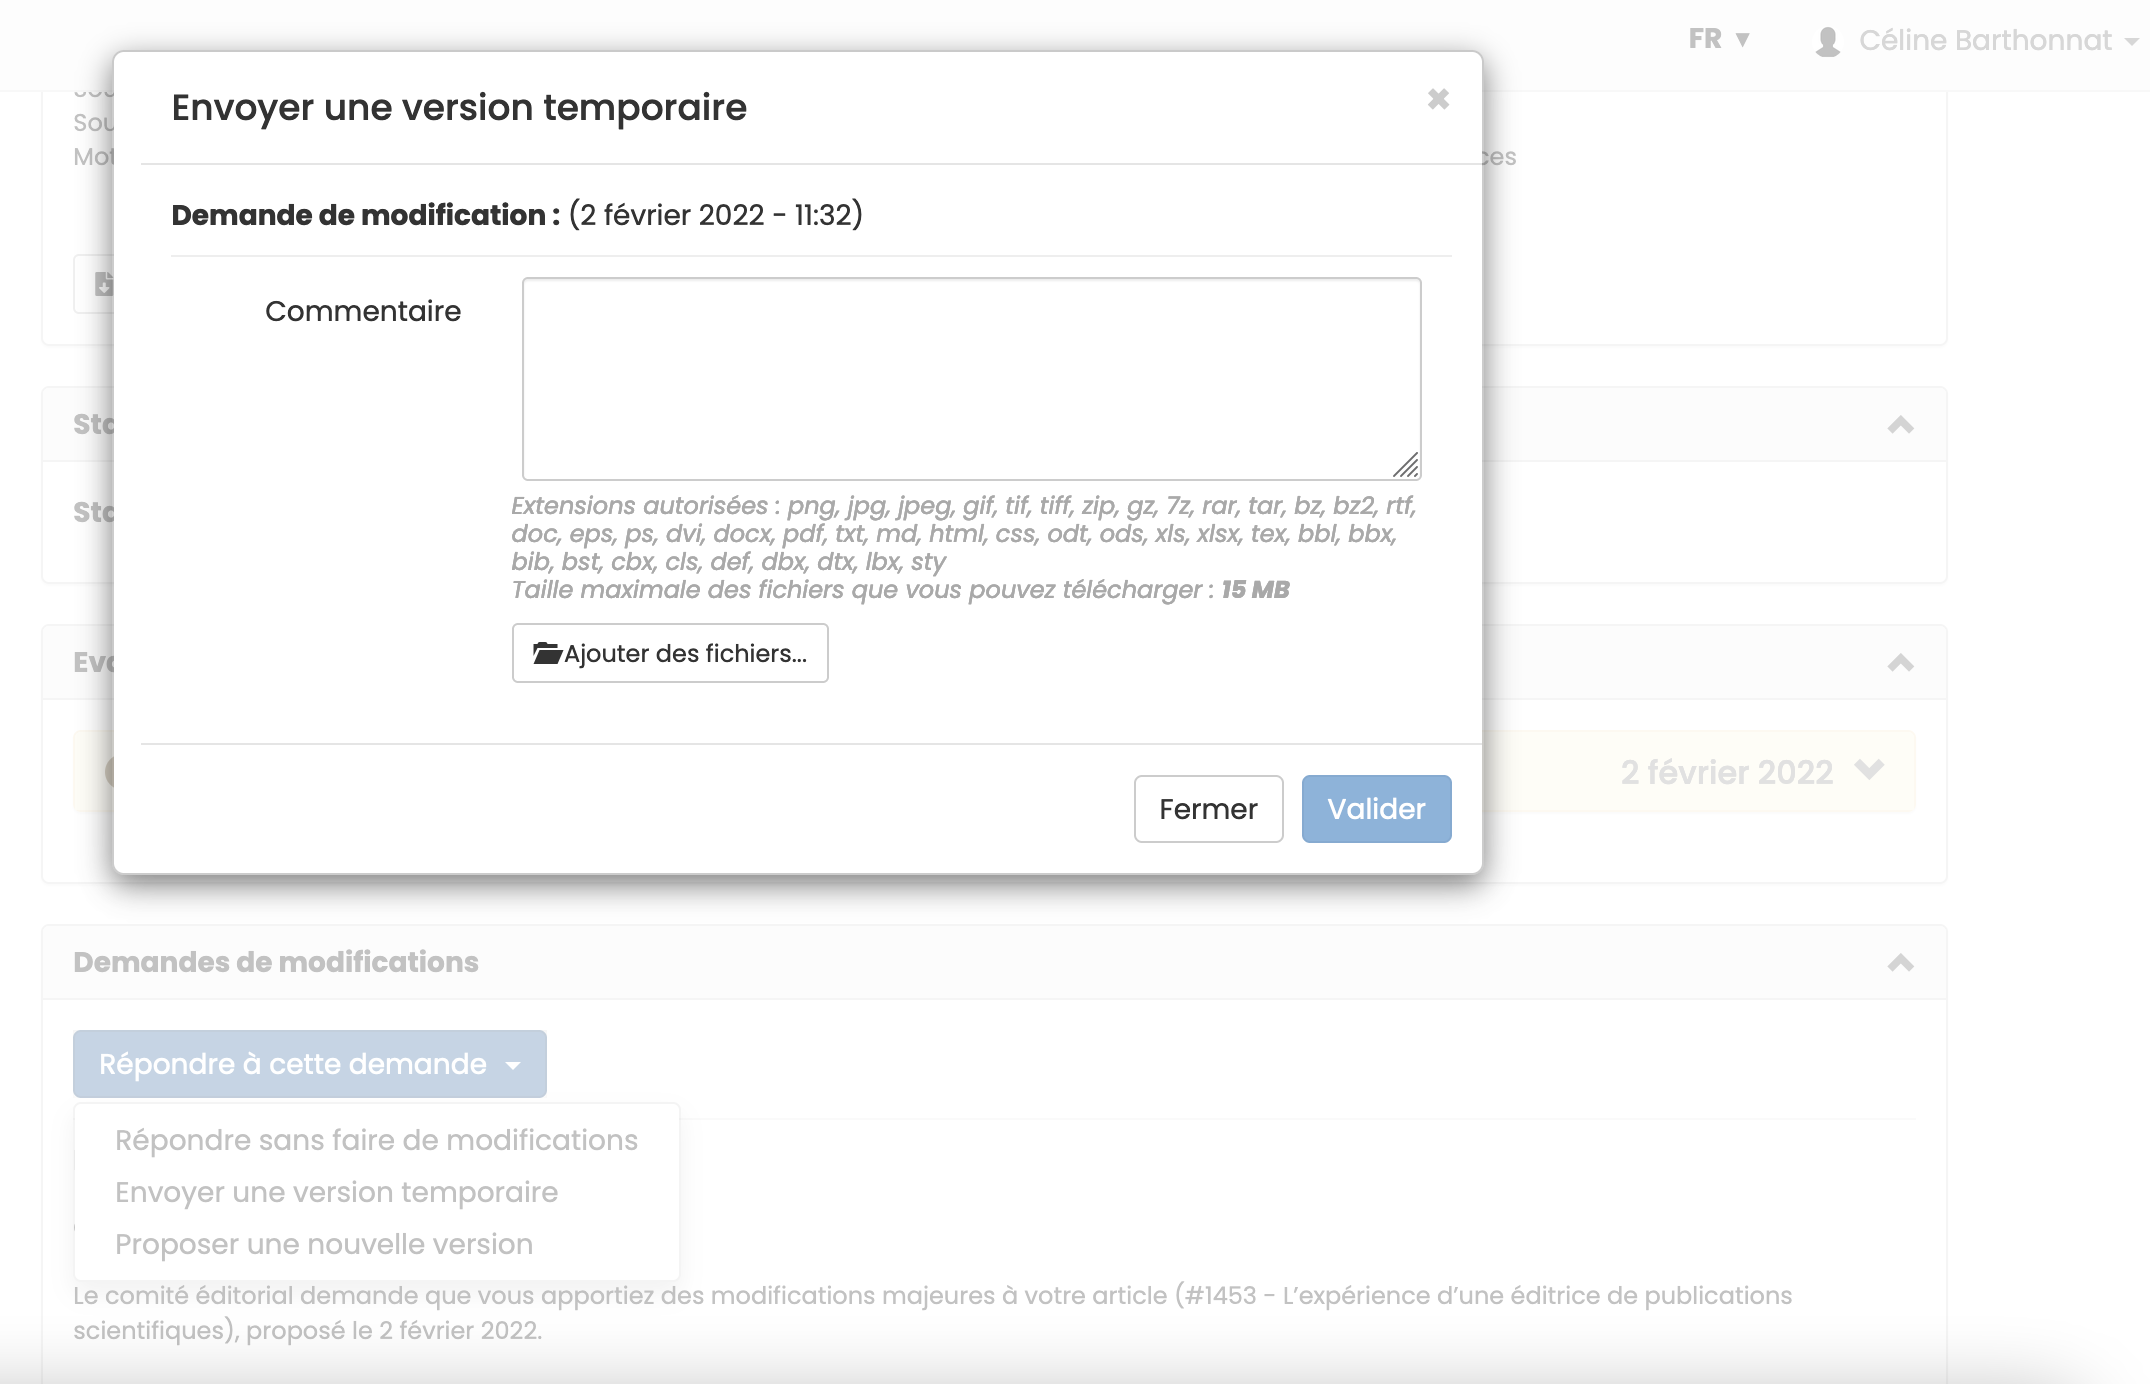The width and height of the screenshot is (2150, 1384).
Task: Click the caret on 'Répondre à cette demande'
Action: pos(514,1064)
